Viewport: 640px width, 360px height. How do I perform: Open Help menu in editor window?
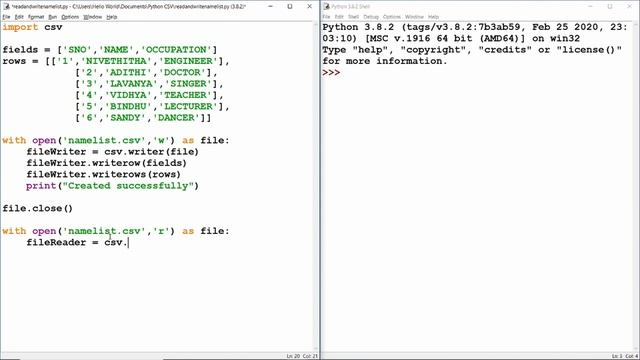[x=112, y=17]
